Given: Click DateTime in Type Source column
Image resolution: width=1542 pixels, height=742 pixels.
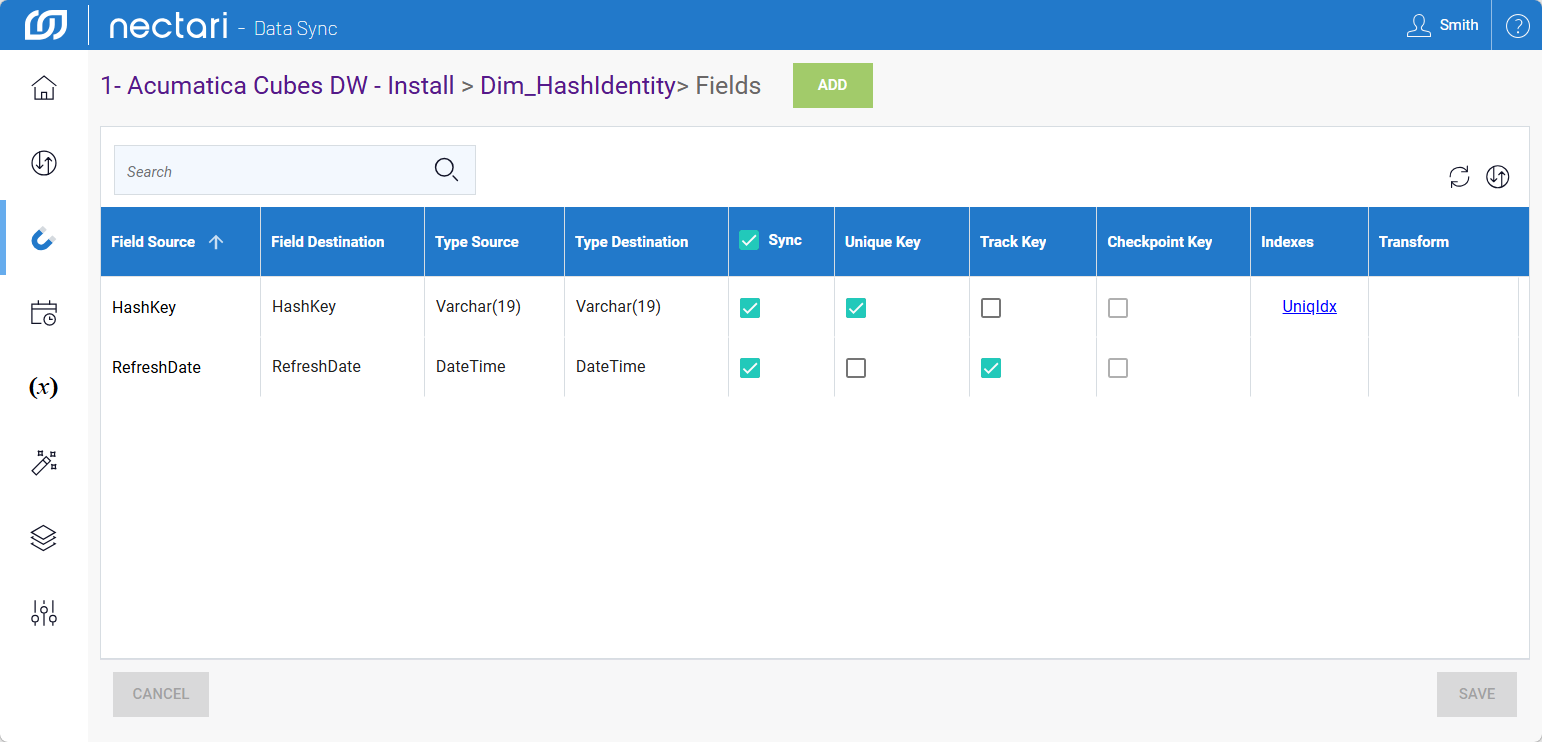Looking at the screenshot, I should tap(471, 367).
